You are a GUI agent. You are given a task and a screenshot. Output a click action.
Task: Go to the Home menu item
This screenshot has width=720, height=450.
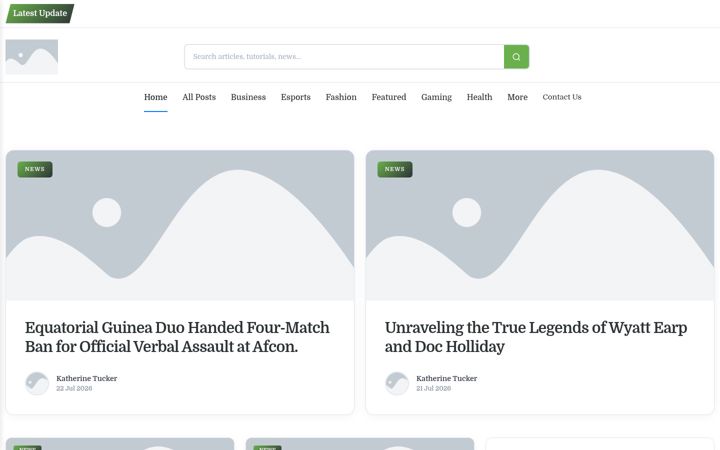(x=156, y=97)
